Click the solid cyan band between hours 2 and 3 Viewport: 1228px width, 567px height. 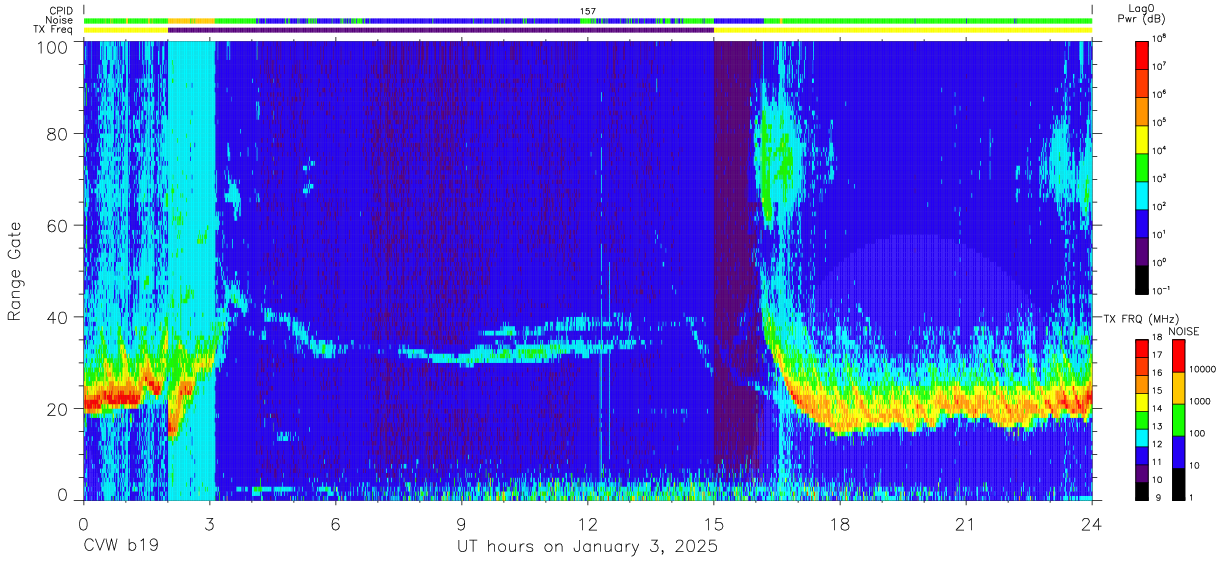click(192, 270)
